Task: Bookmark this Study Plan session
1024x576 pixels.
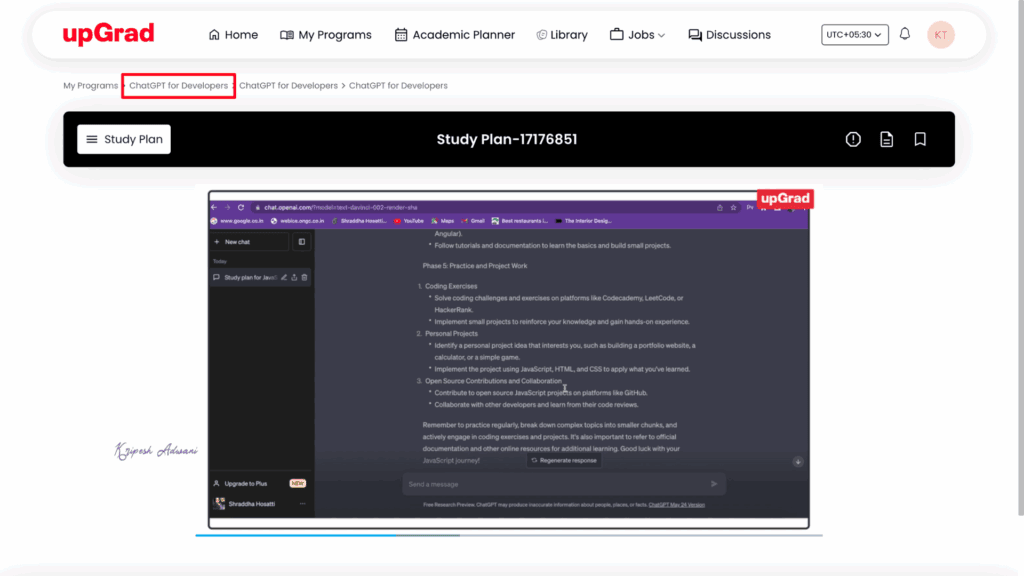Action: pyautogui.click(x=920, y=139)
